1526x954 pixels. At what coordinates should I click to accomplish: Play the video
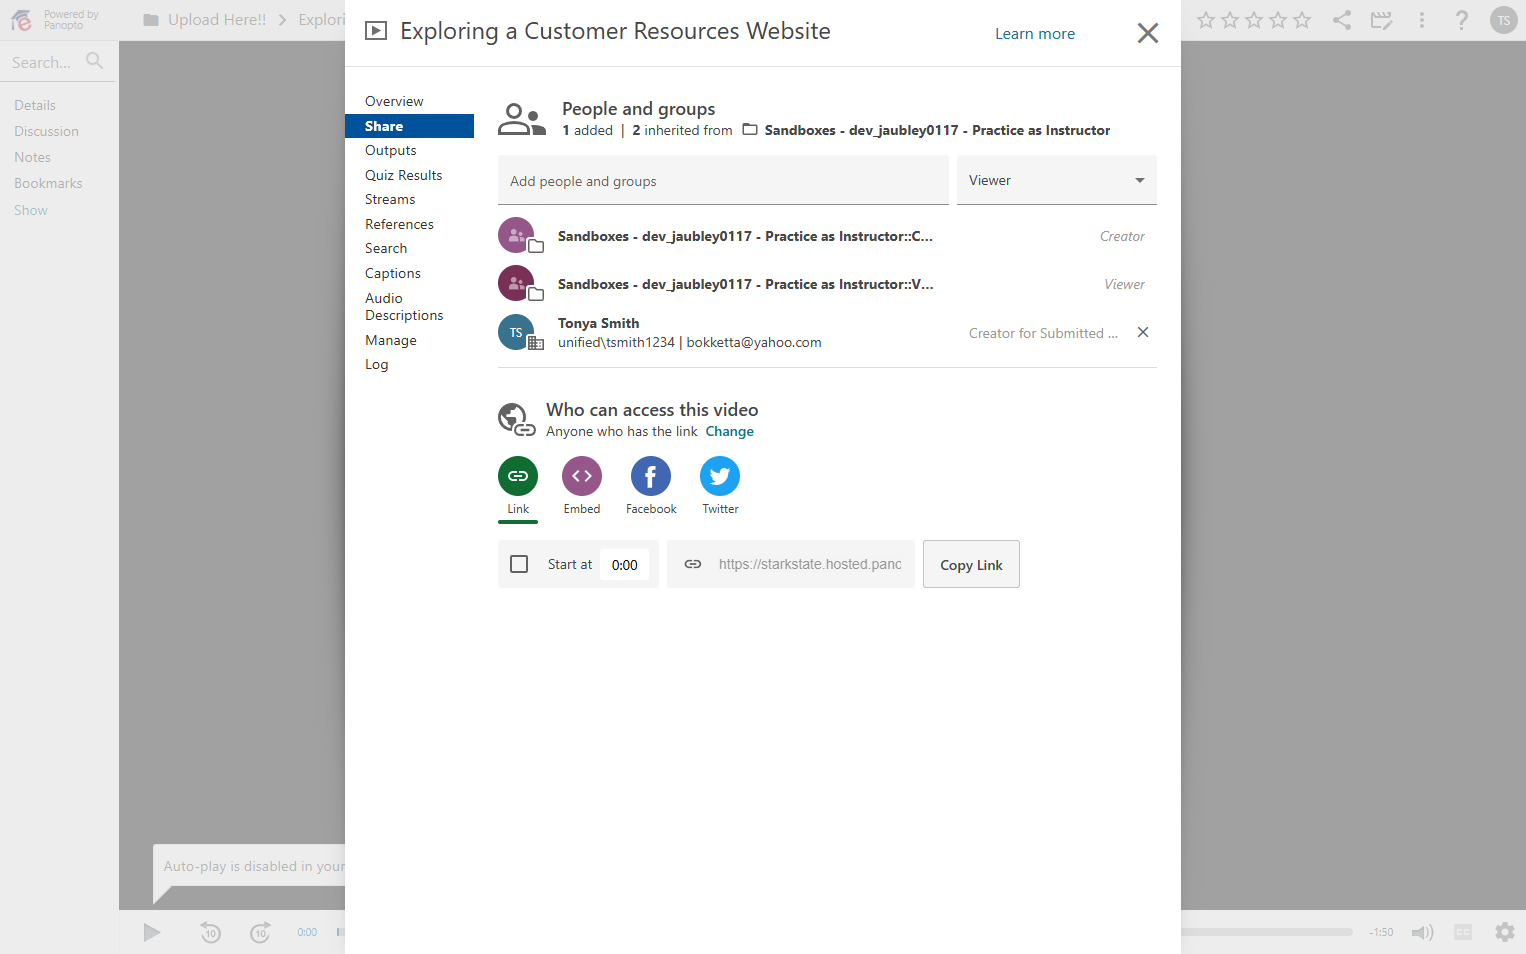pyautogui.click(x=151, y=932)
